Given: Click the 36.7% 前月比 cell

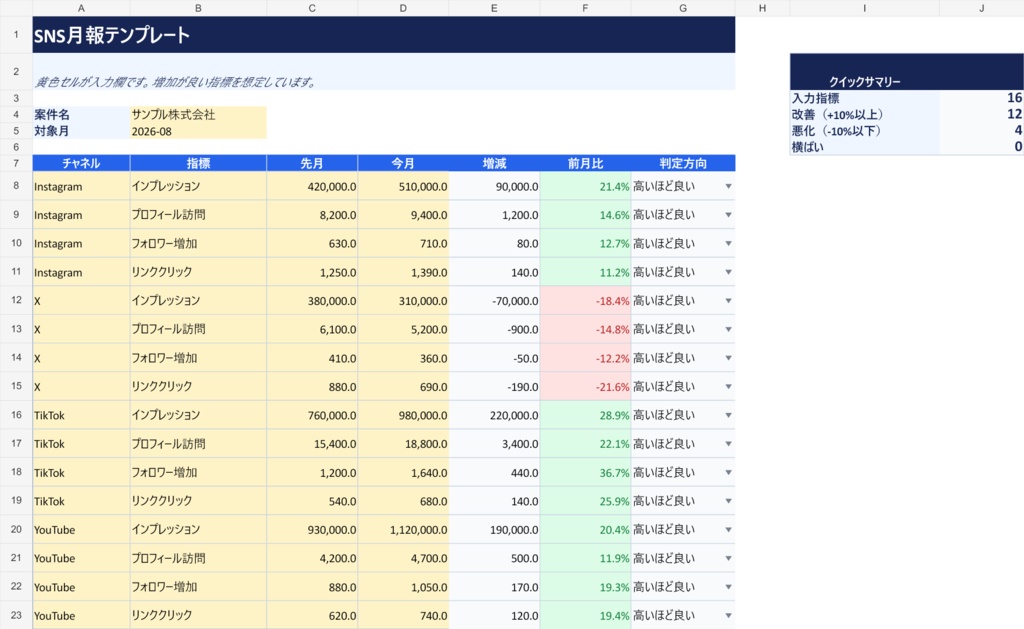Looking at the screenshot, I should click(585, 473).
